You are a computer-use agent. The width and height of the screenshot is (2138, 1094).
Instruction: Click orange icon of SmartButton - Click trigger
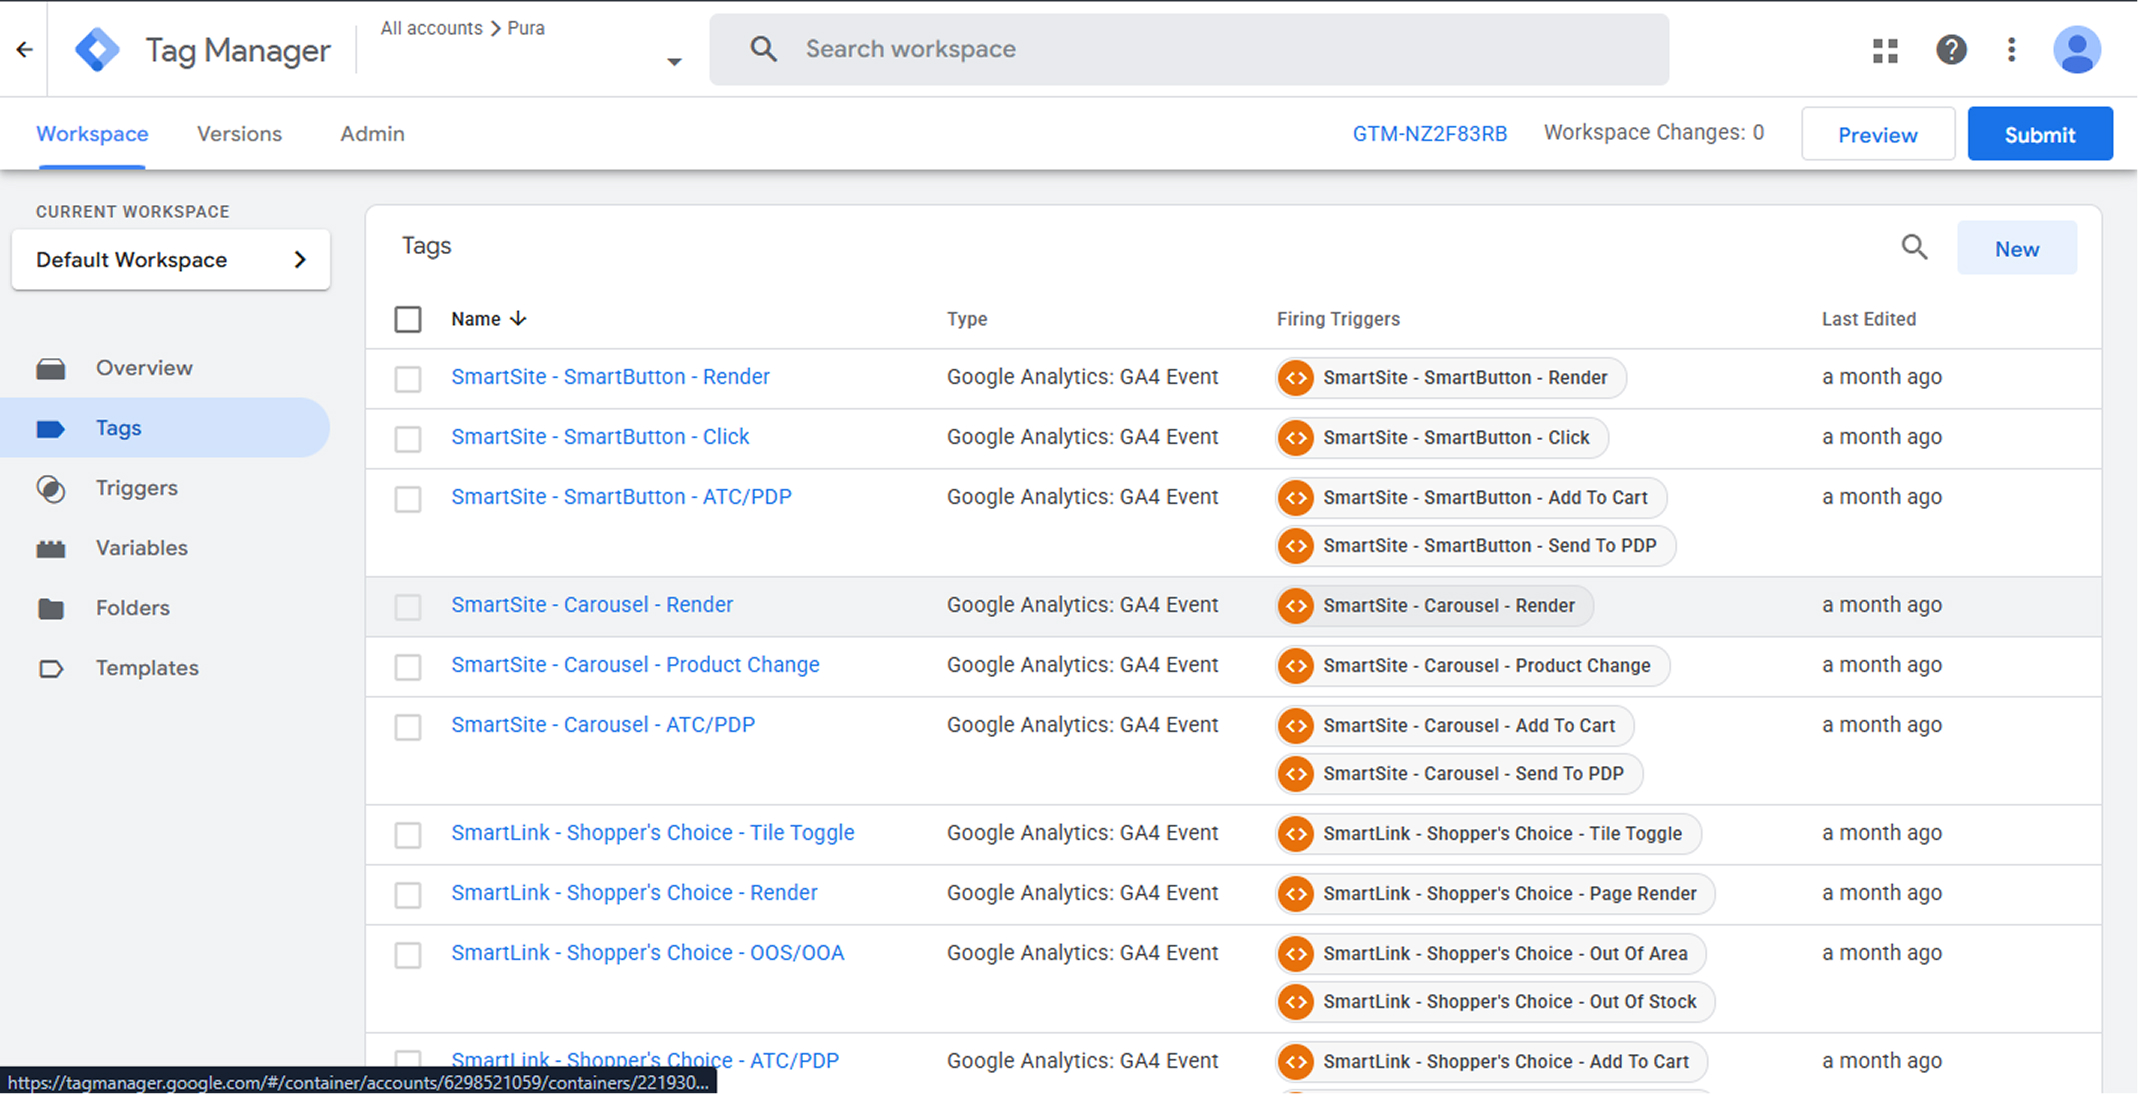coord(1296,438)
